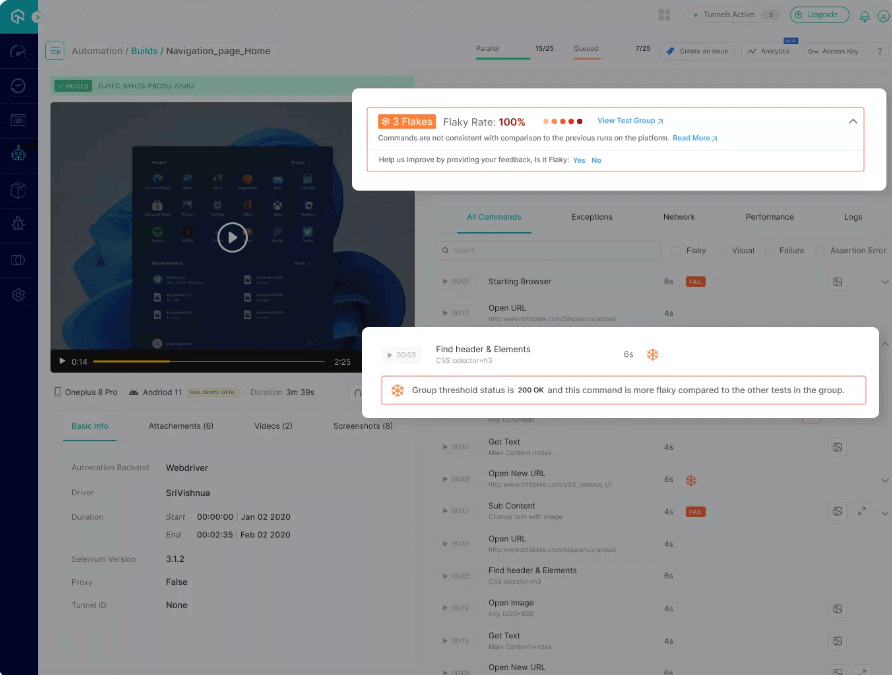Switch to the Network tab

tap(679, 217)
